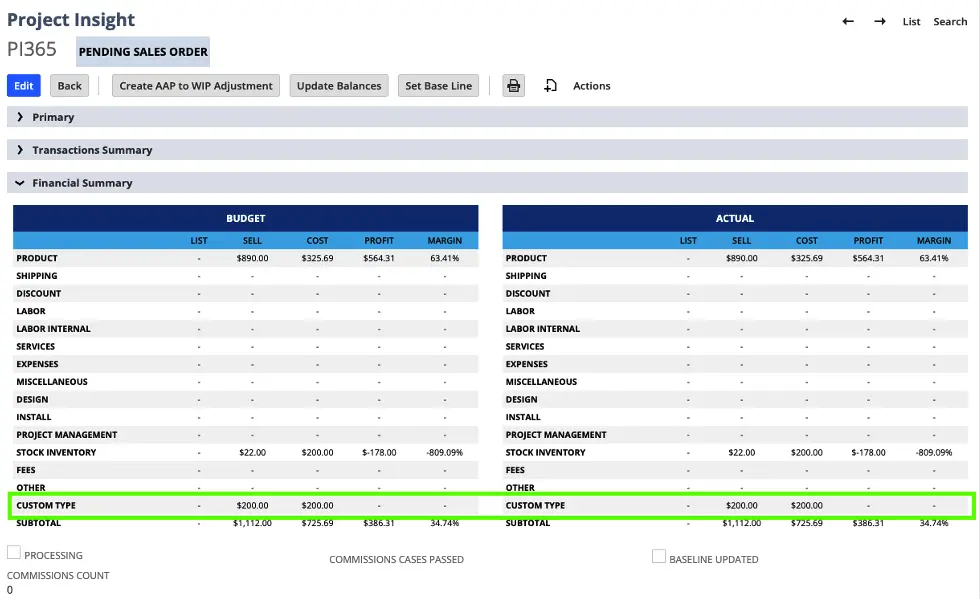The height and width of the screenshot is (599, 980).
Task: Click the BUDGET table header
Action: coord(246,218)
